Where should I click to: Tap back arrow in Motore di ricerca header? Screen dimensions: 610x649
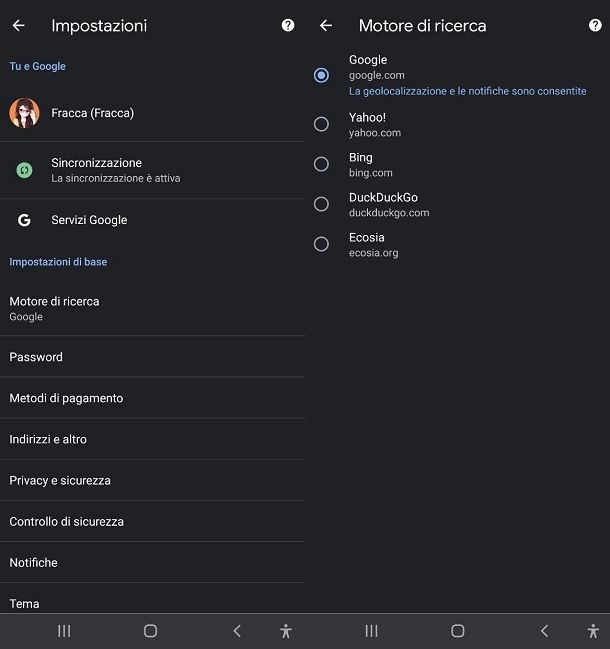[326, 26]
